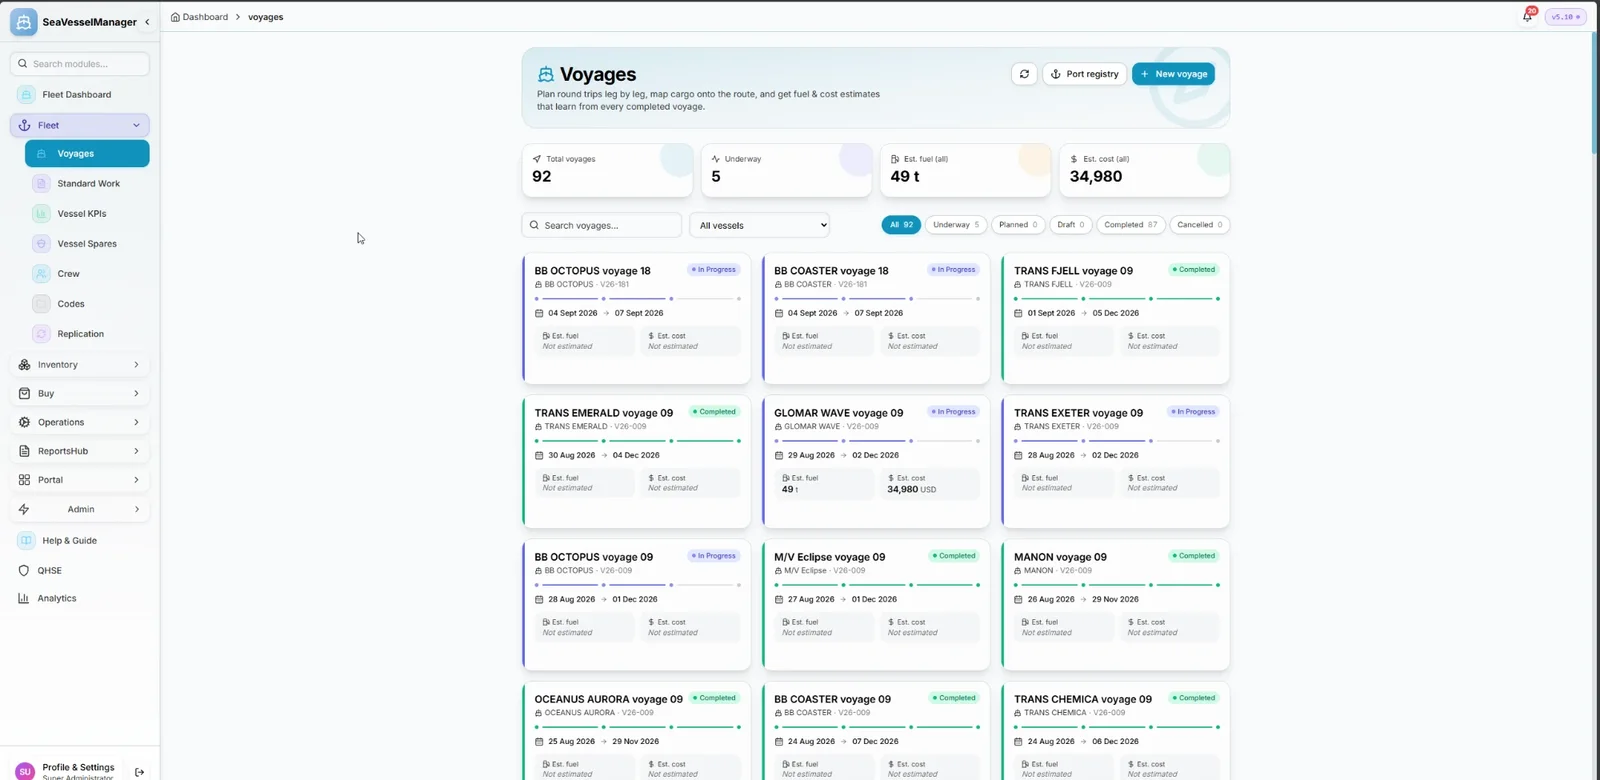Viewport: 1600px width, 780px height.
Task: Collapse the sidebar with the chevron
Action: tap(148, 22)
